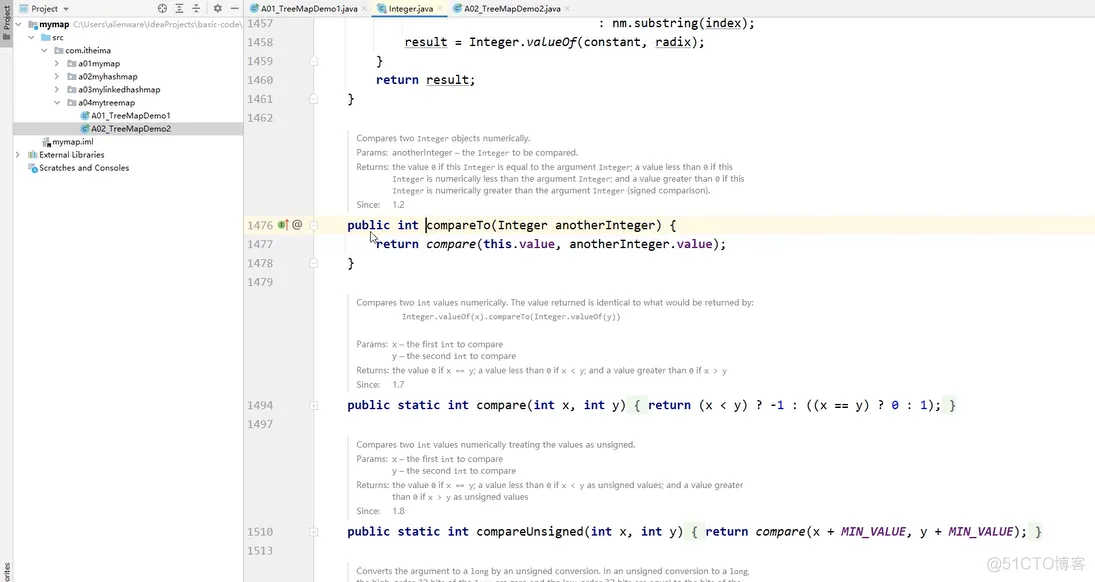Unfold the compareUnsigned method at line 1510
The height and width of the screenshot is (582, 1095).
click(x=314, y=532)
